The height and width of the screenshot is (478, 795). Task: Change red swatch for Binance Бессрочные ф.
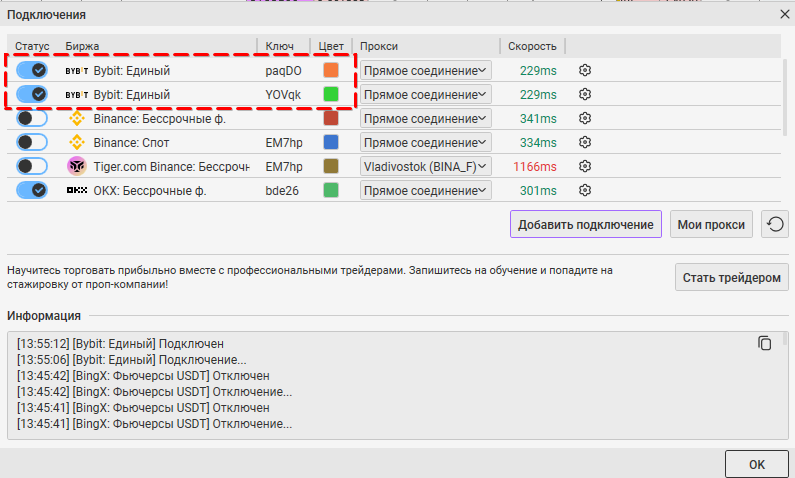click(331, 118)
